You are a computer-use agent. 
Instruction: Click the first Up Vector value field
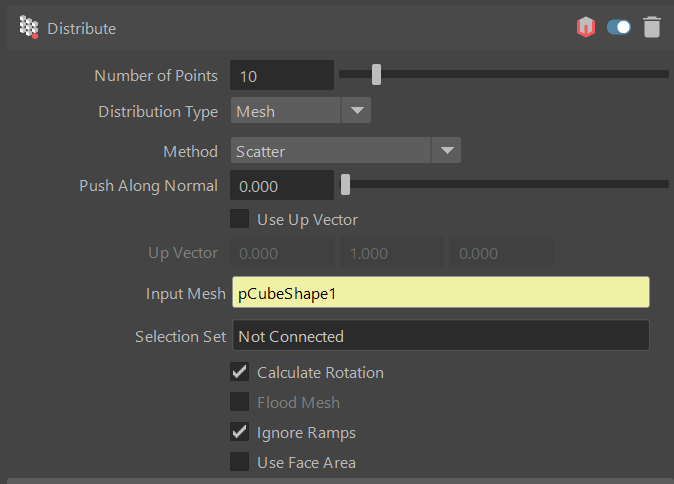tap(283, 253)
